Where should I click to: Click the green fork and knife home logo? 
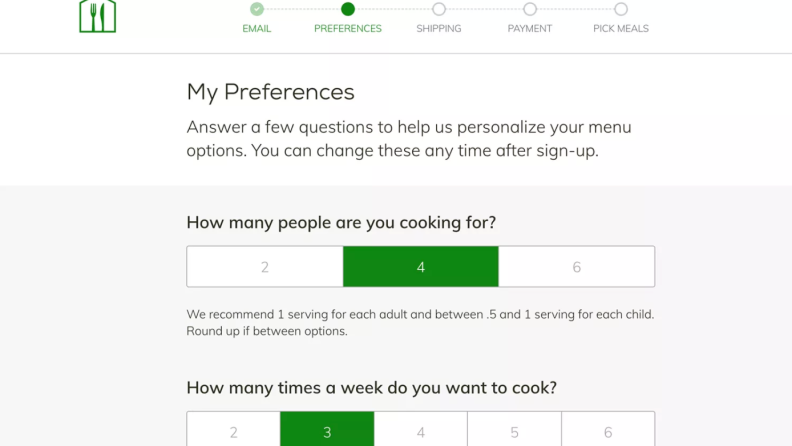[x=97, y=16]
